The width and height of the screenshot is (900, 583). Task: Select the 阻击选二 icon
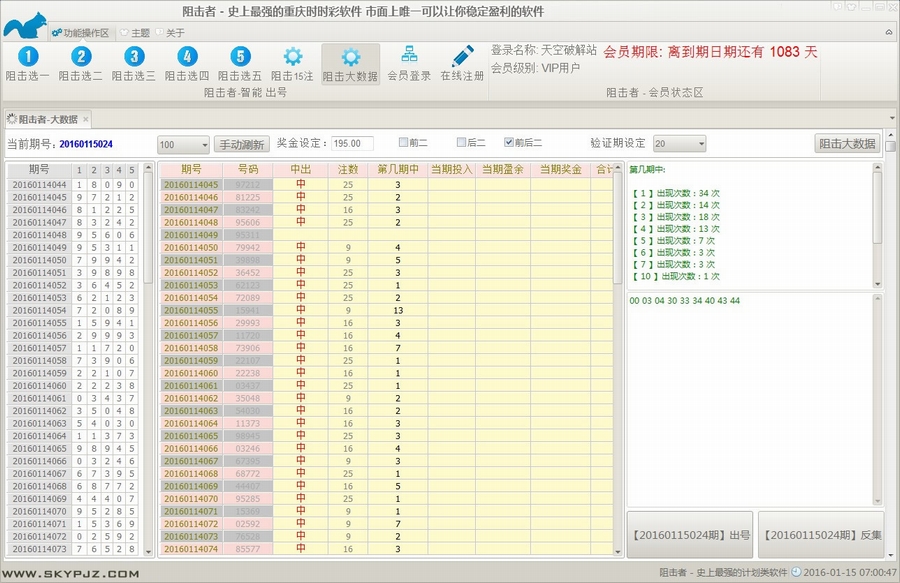tap(82, 58)
